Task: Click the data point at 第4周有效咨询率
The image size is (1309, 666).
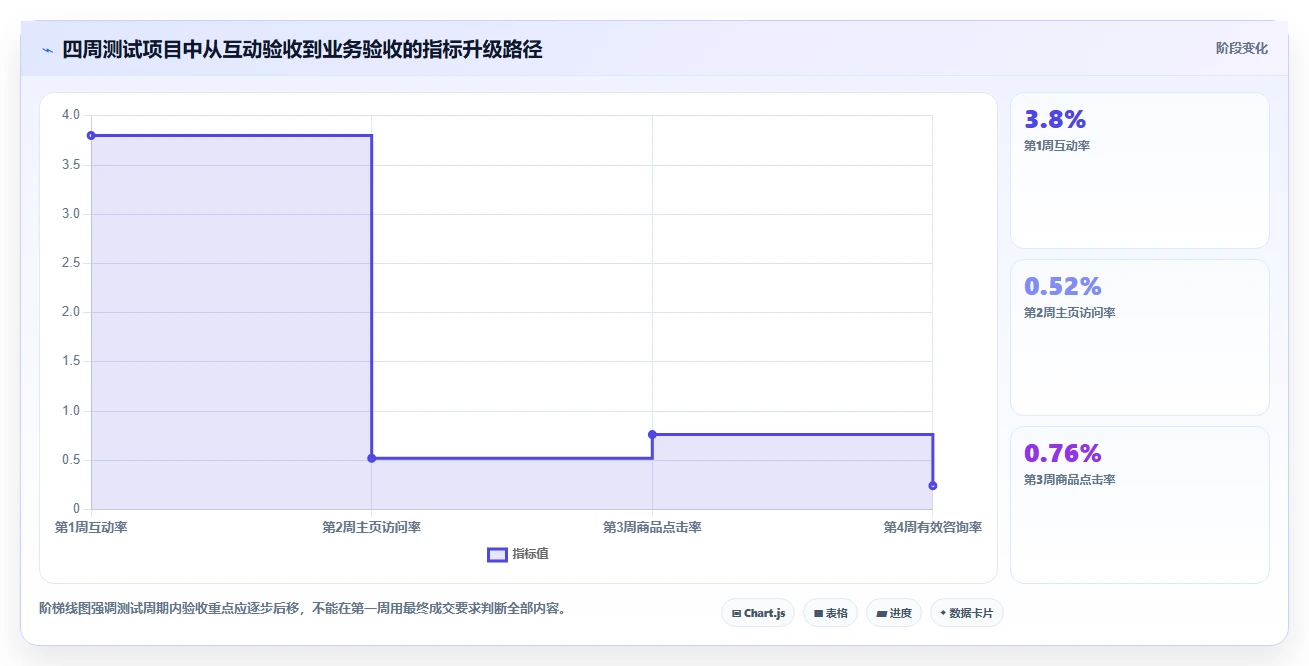Action: point(933,485)
